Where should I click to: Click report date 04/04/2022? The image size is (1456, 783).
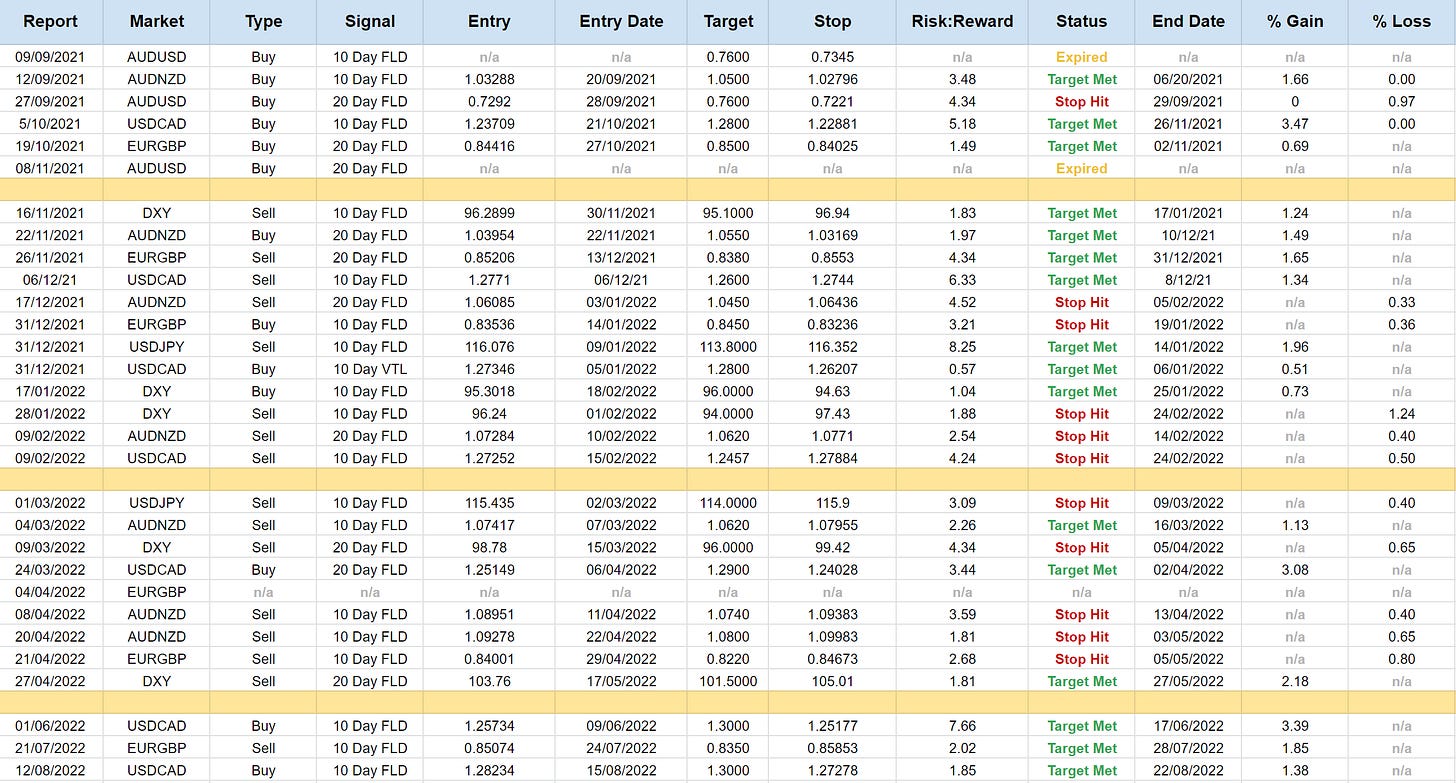tap(51, 592)
